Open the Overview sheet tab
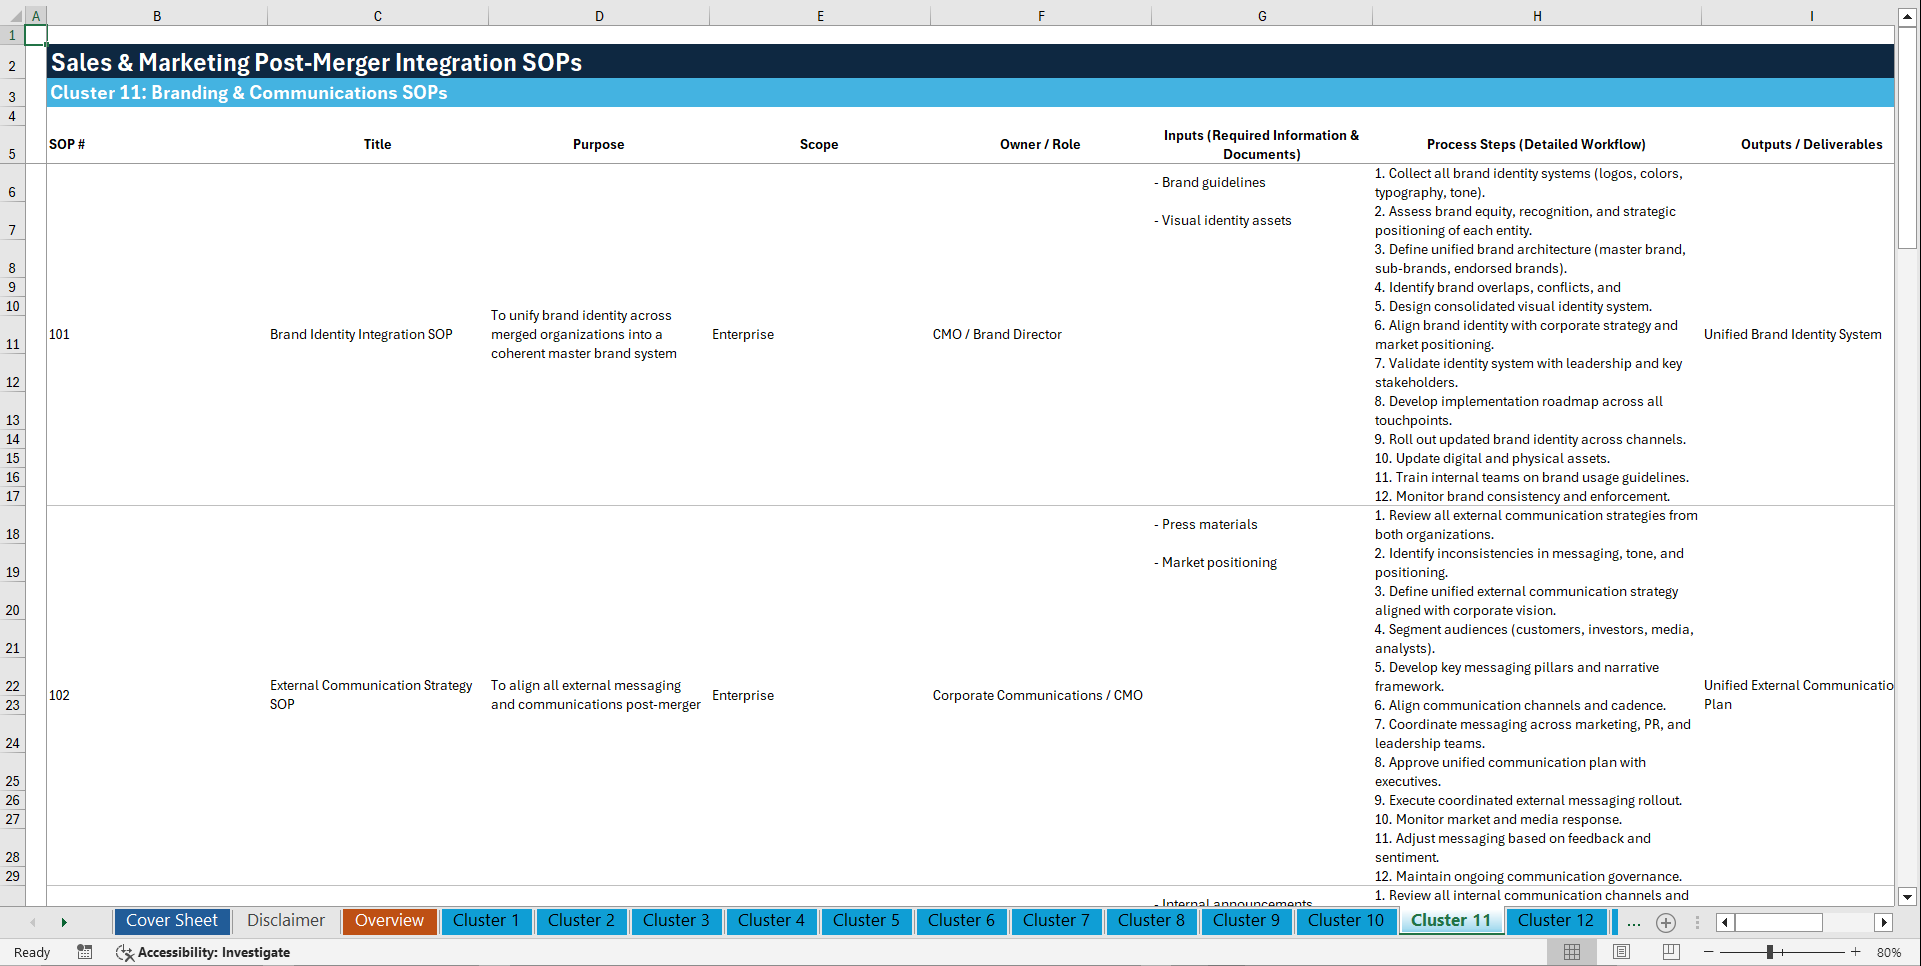1921x966 pixels. coord(389,921)
